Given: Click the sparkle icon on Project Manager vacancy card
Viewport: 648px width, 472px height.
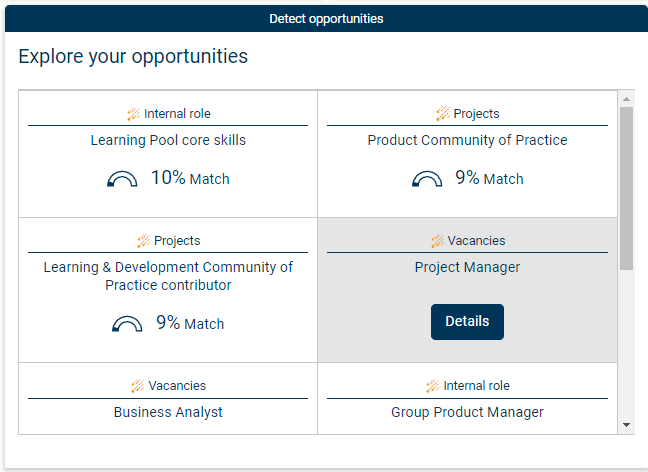Looking at the screenshot, I should click(x=437, y=241).
